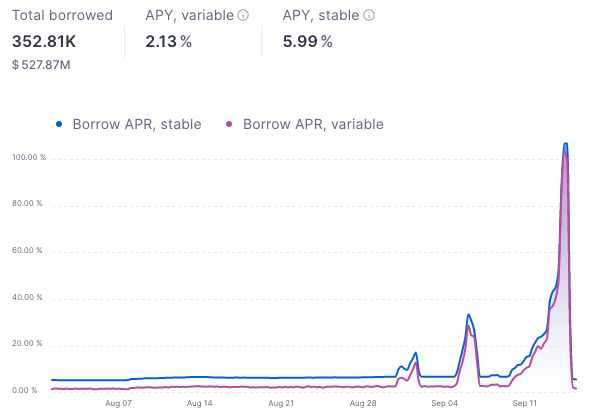Click variable APY value 2.13 %
This screenshot has width=591, height=419.
[x=168, y=41]
